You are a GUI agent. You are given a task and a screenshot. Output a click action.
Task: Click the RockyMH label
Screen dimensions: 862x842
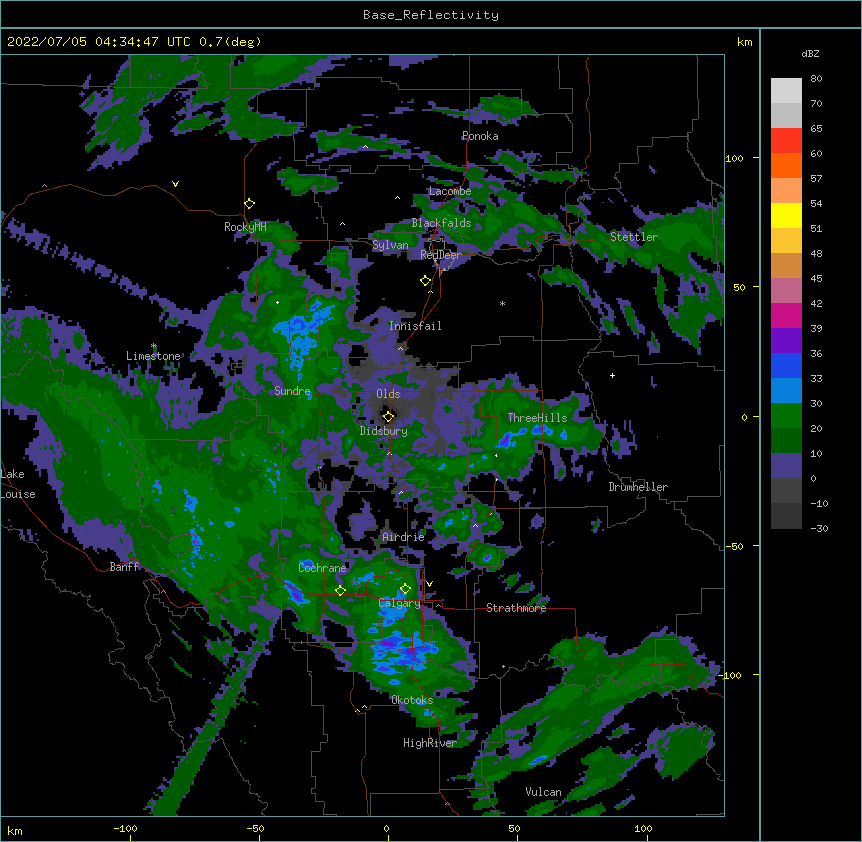[x=245, y=227]
